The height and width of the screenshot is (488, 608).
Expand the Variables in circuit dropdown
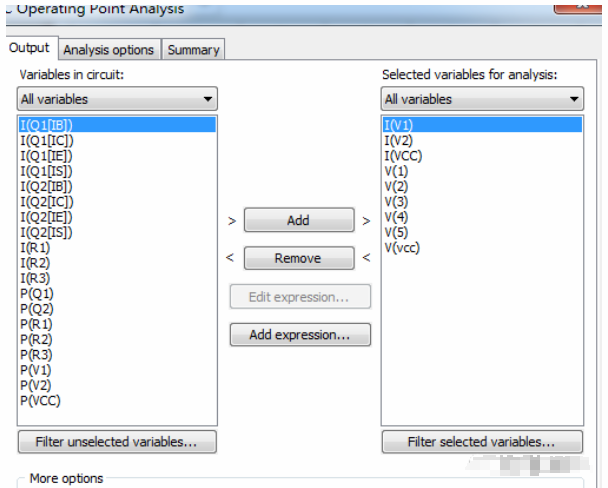(x=117, y=99)
